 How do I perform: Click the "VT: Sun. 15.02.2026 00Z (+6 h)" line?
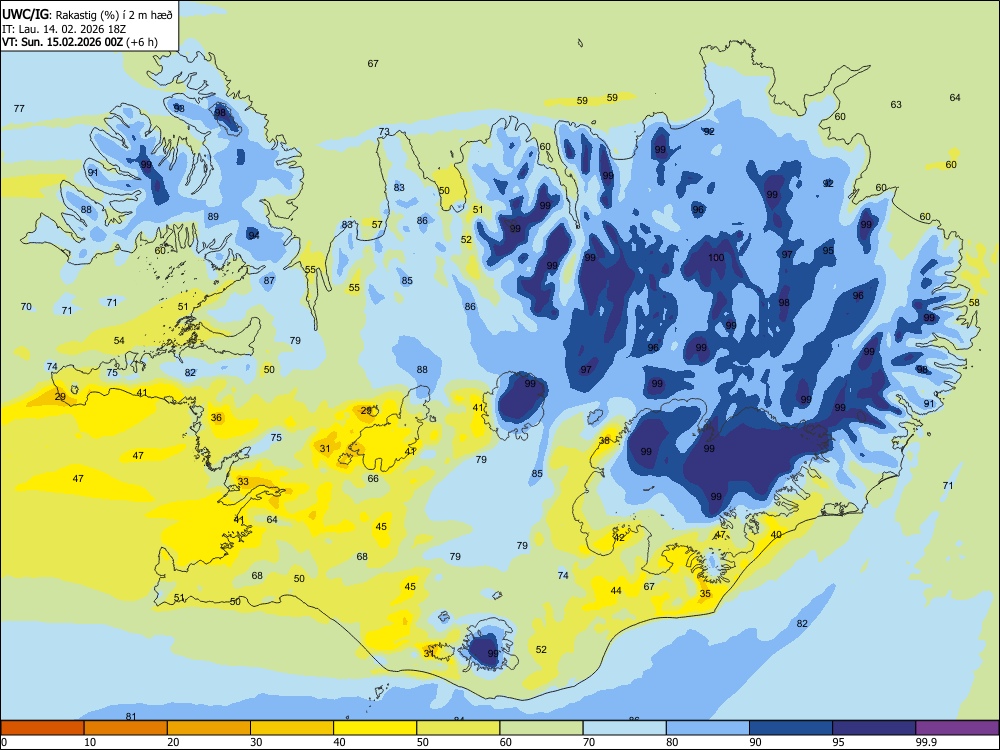[80, 42]
